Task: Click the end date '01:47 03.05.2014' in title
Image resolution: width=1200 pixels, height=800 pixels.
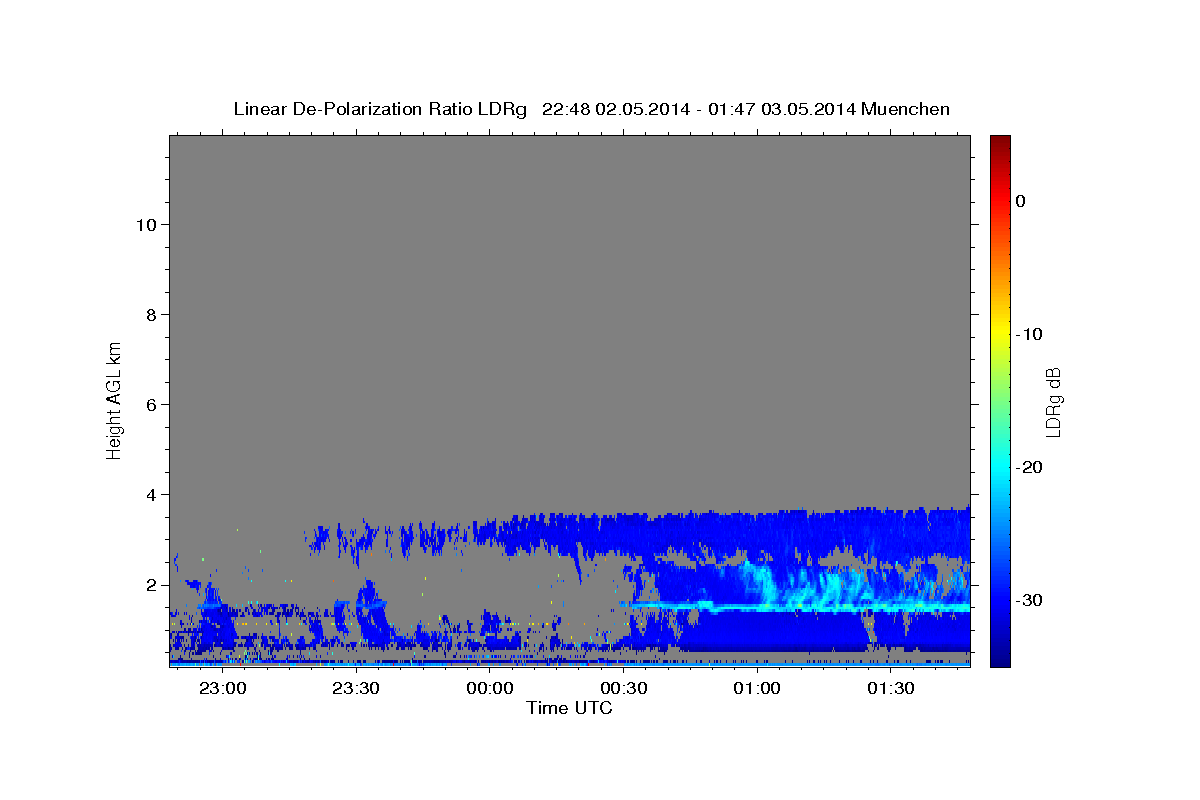Action: point(782,109)
